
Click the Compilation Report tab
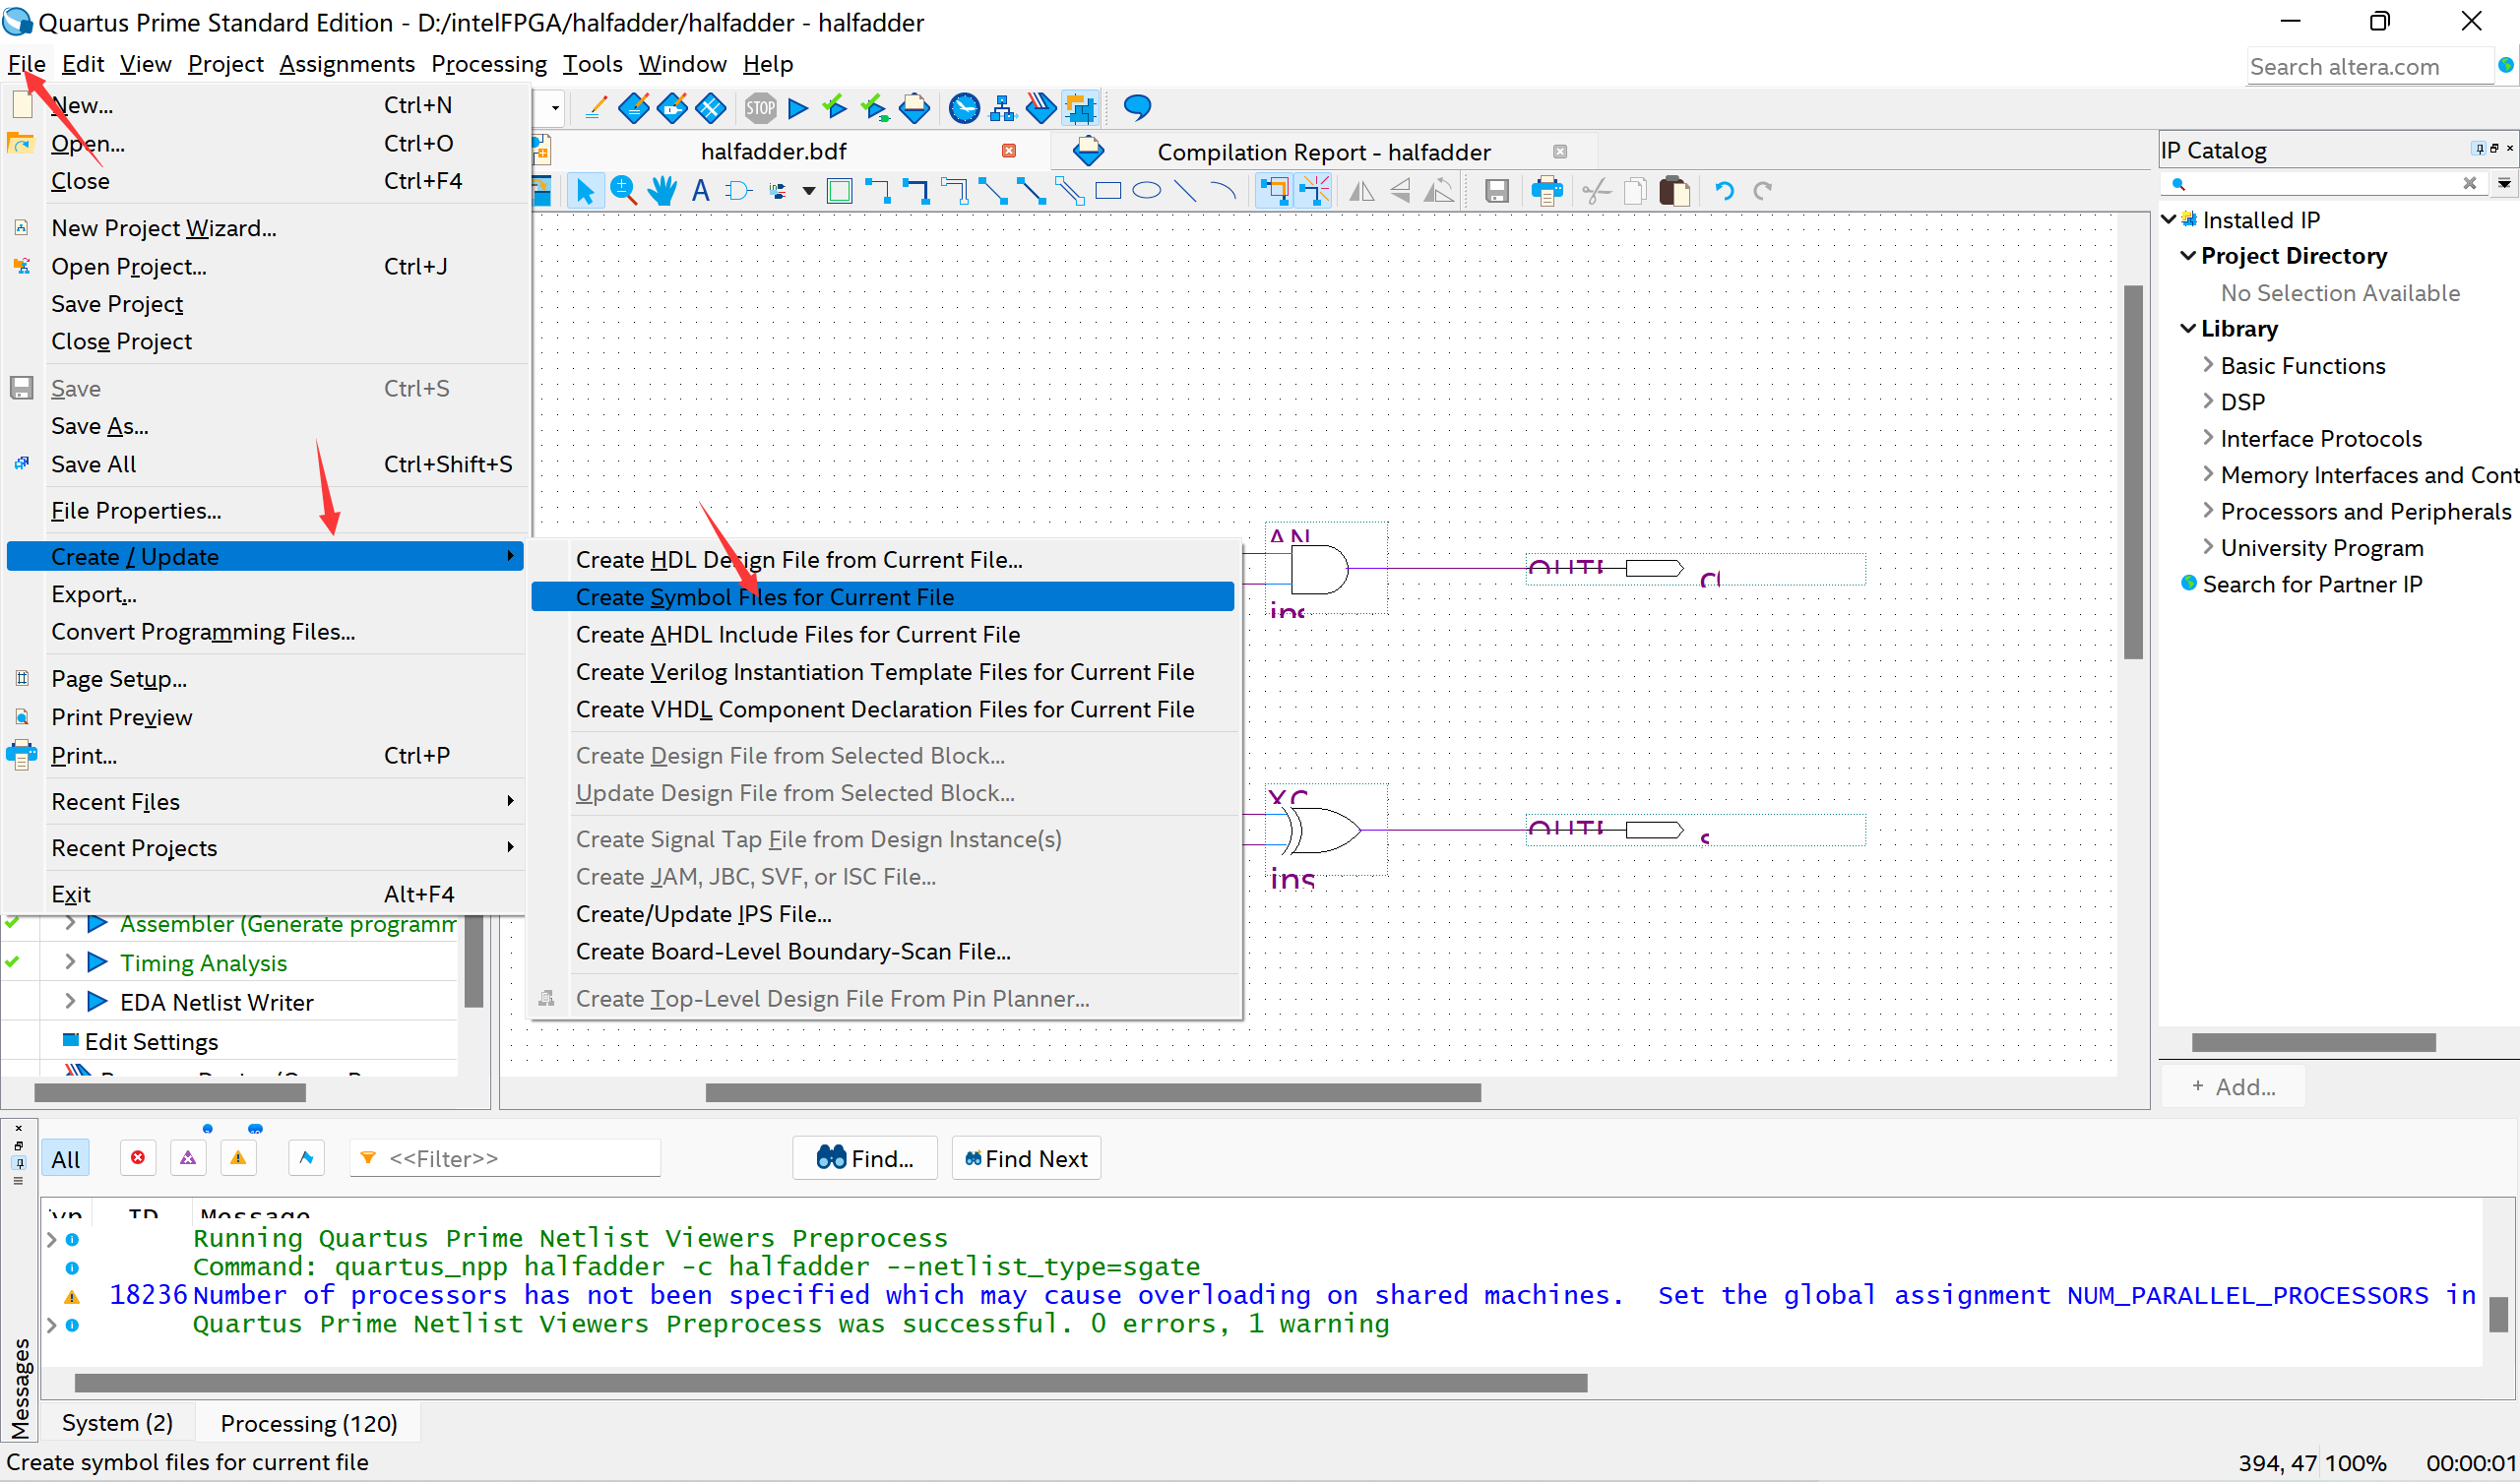1322,150
